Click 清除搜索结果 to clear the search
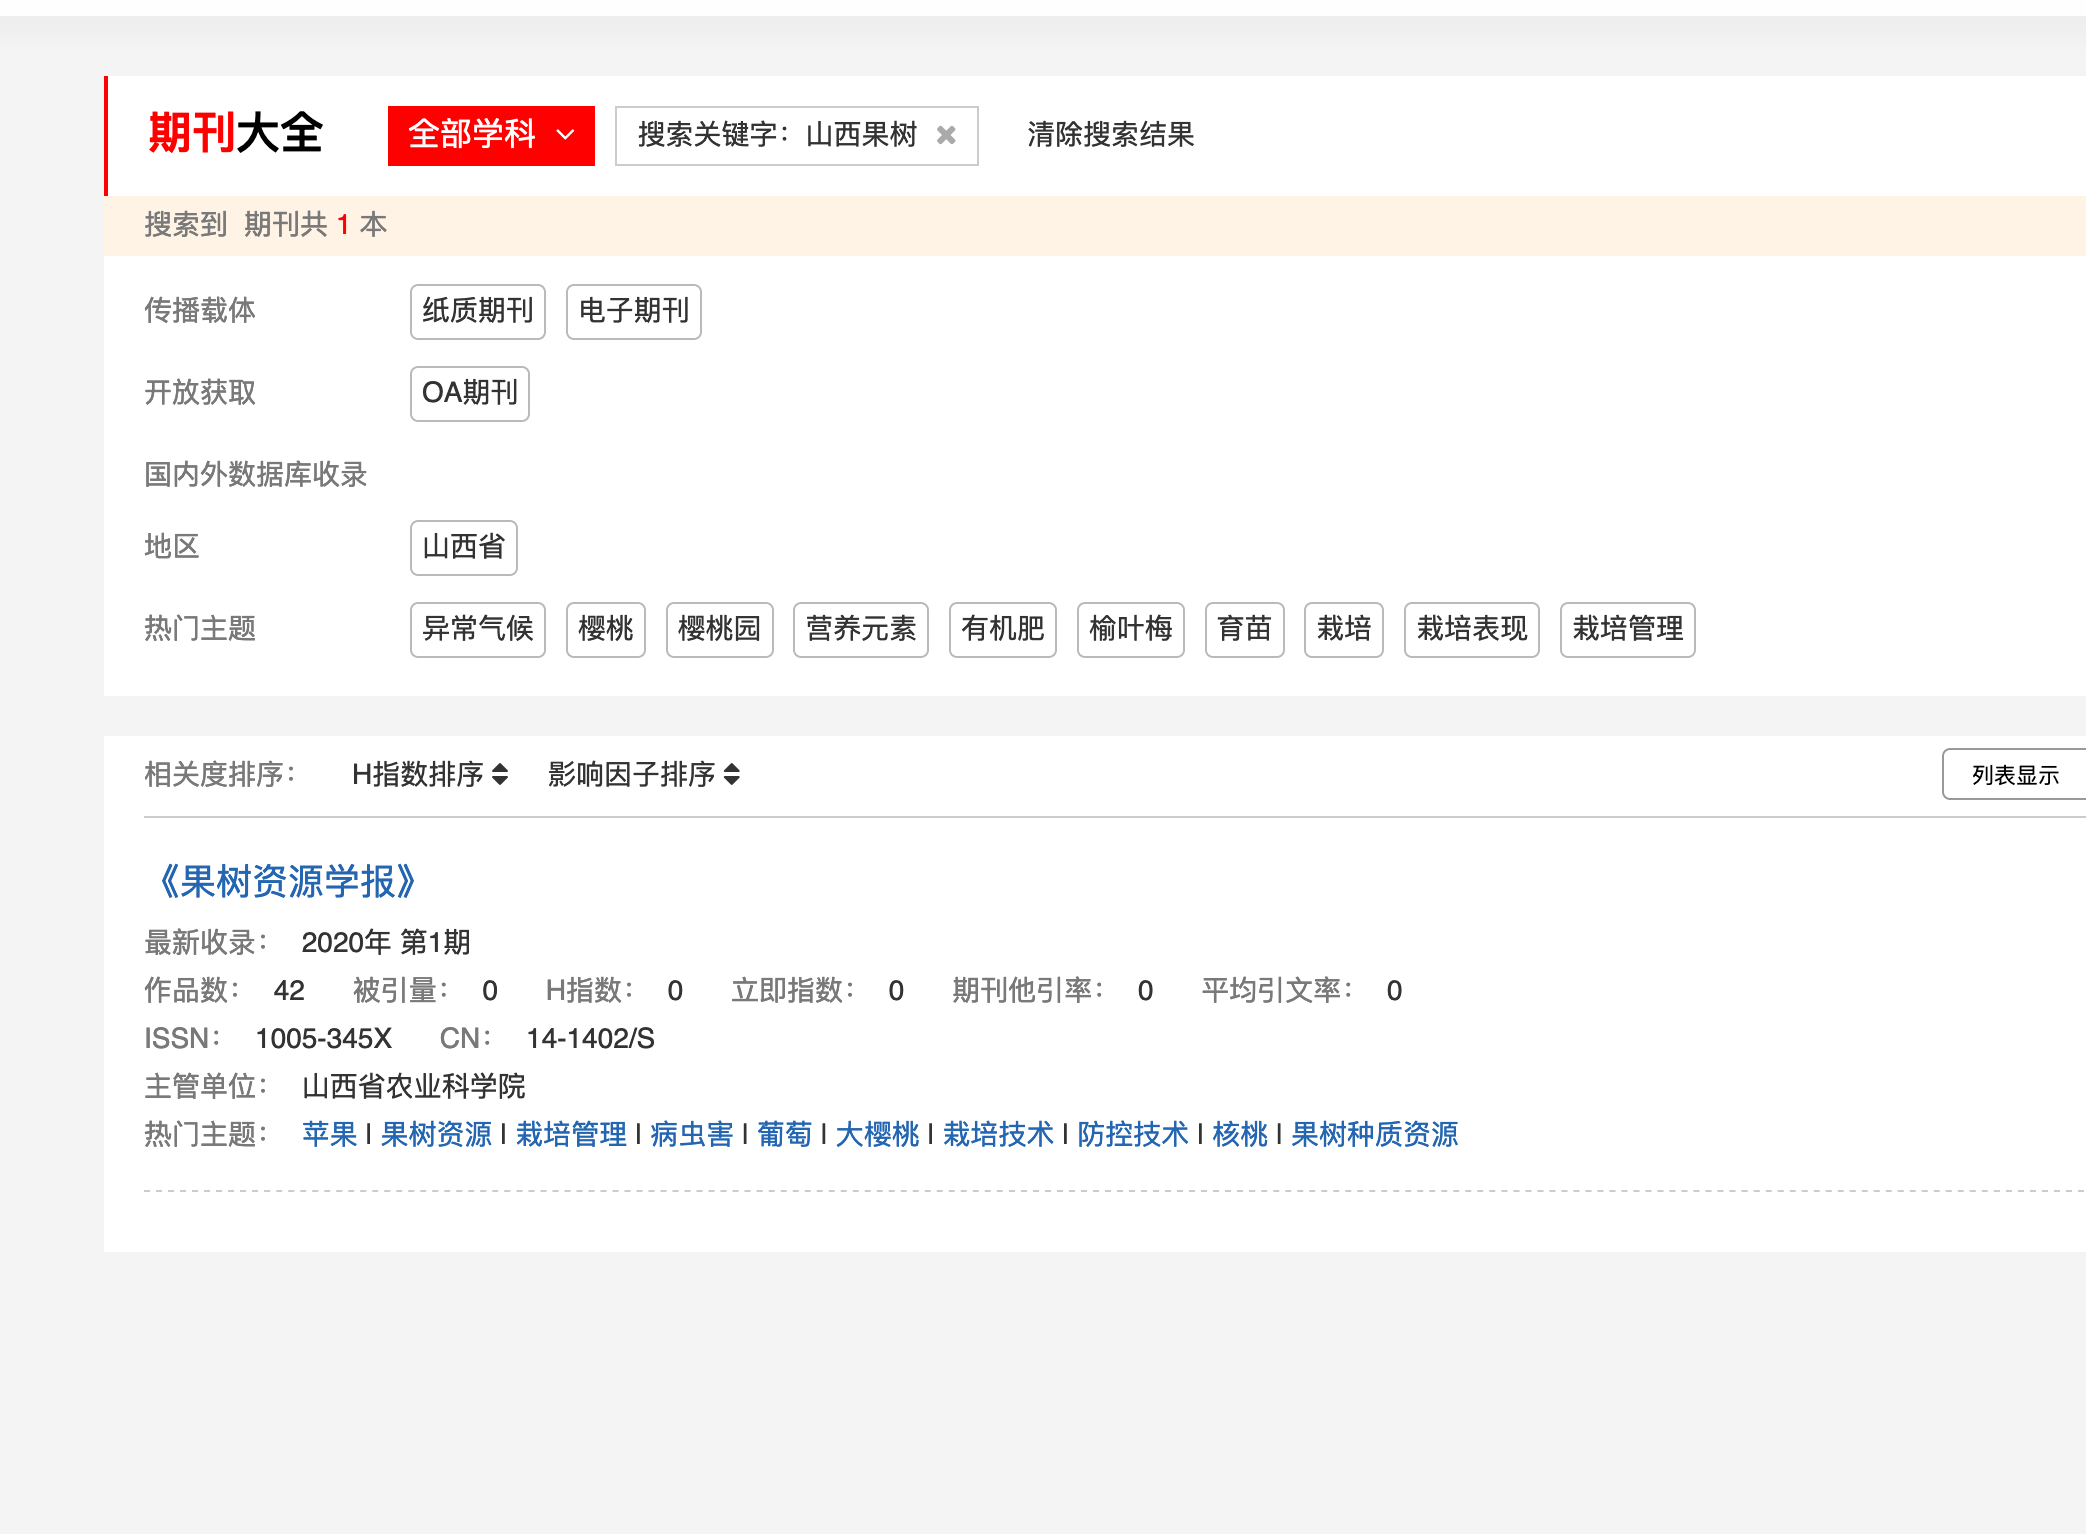 click(1110, 135)
